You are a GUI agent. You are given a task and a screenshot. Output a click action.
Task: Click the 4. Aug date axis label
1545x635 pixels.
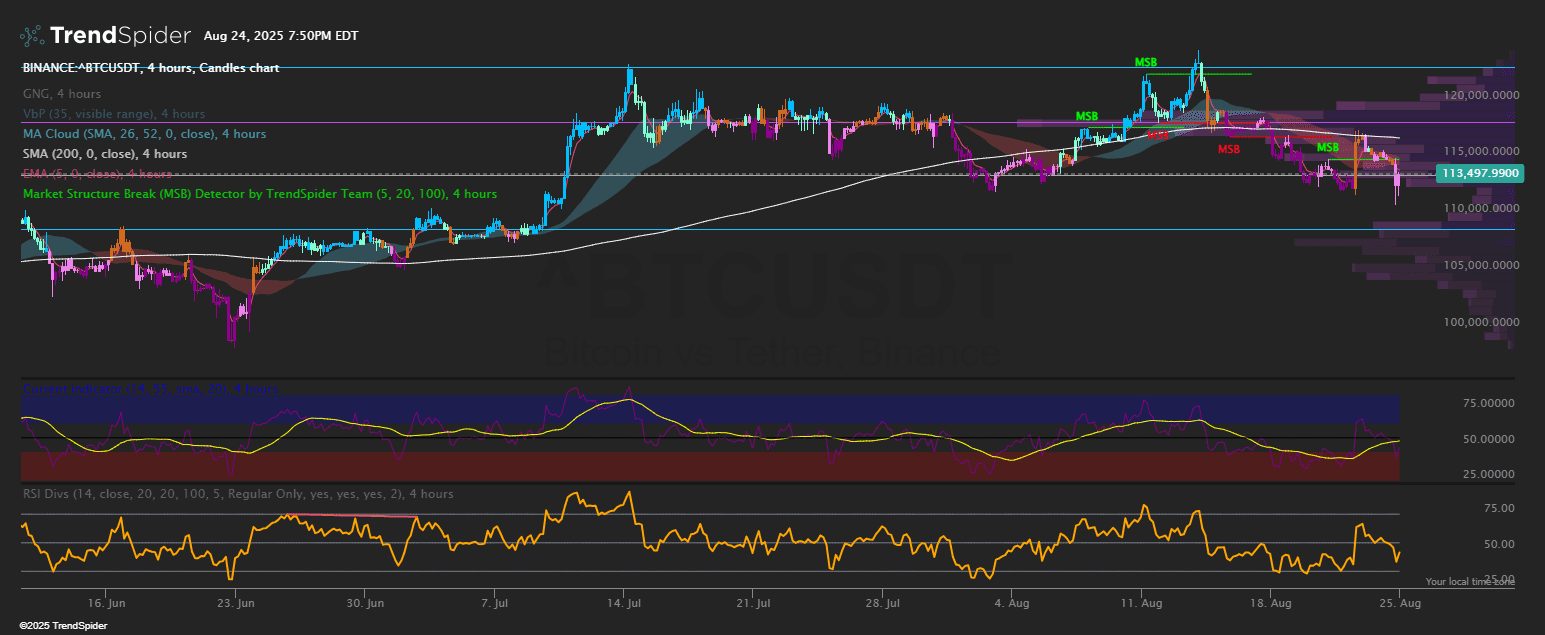click(x=1011, y=604)
